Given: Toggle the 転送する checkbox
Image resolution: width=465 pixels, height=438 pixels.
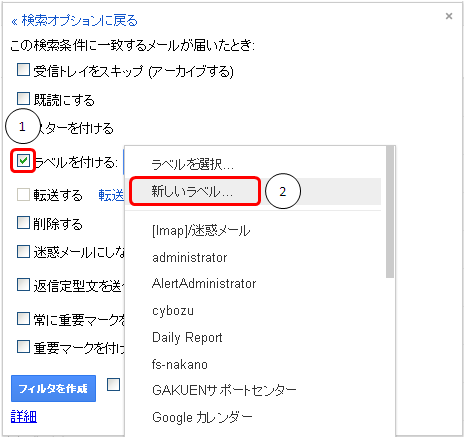Looking at the screenshot, I should tap(23, 194).
